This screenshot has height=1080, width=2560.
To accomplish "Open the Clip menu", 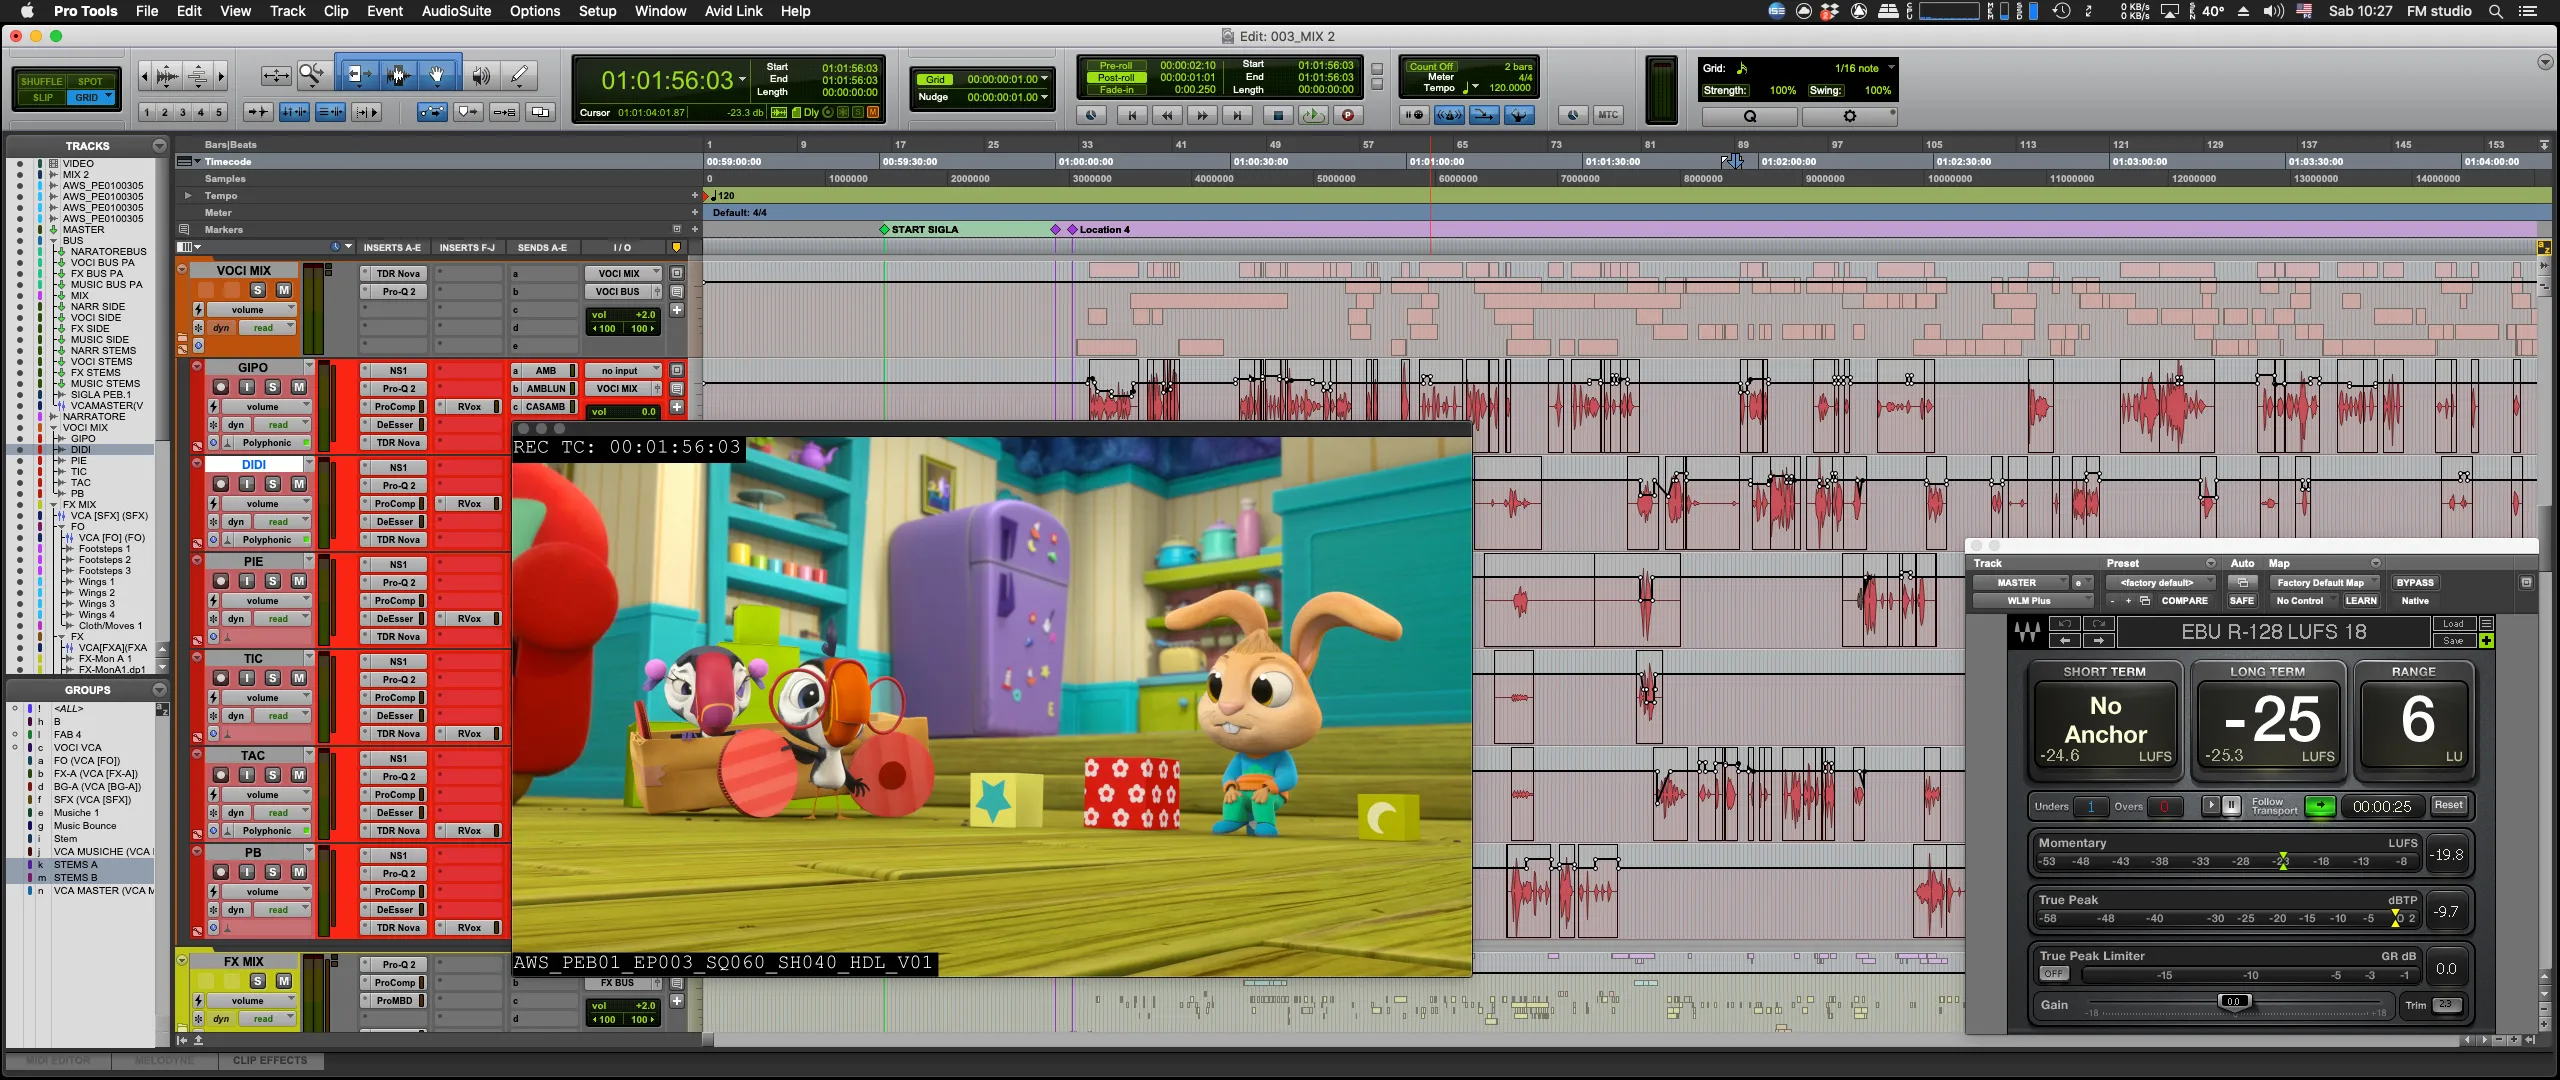I will coord(336,11).
